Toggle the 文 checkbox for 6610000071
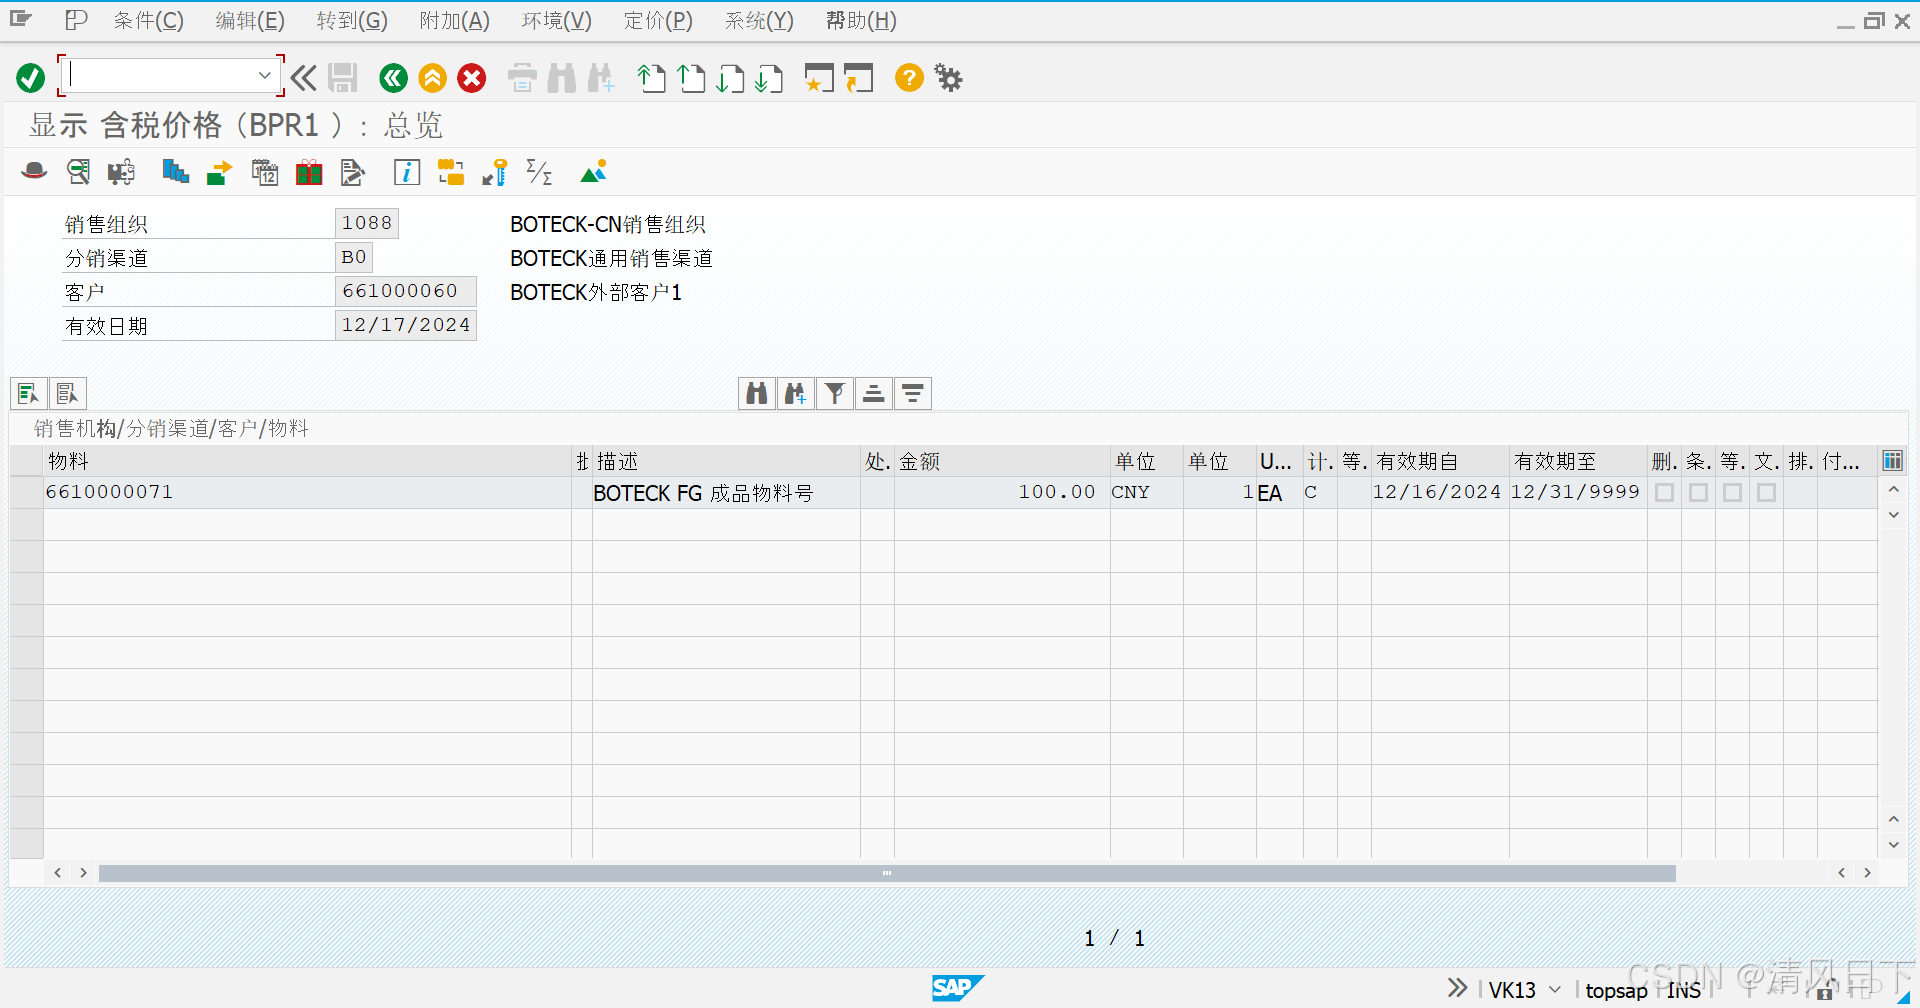The height and width of the screenshot is (1008, 1920). click(1766, 492)
